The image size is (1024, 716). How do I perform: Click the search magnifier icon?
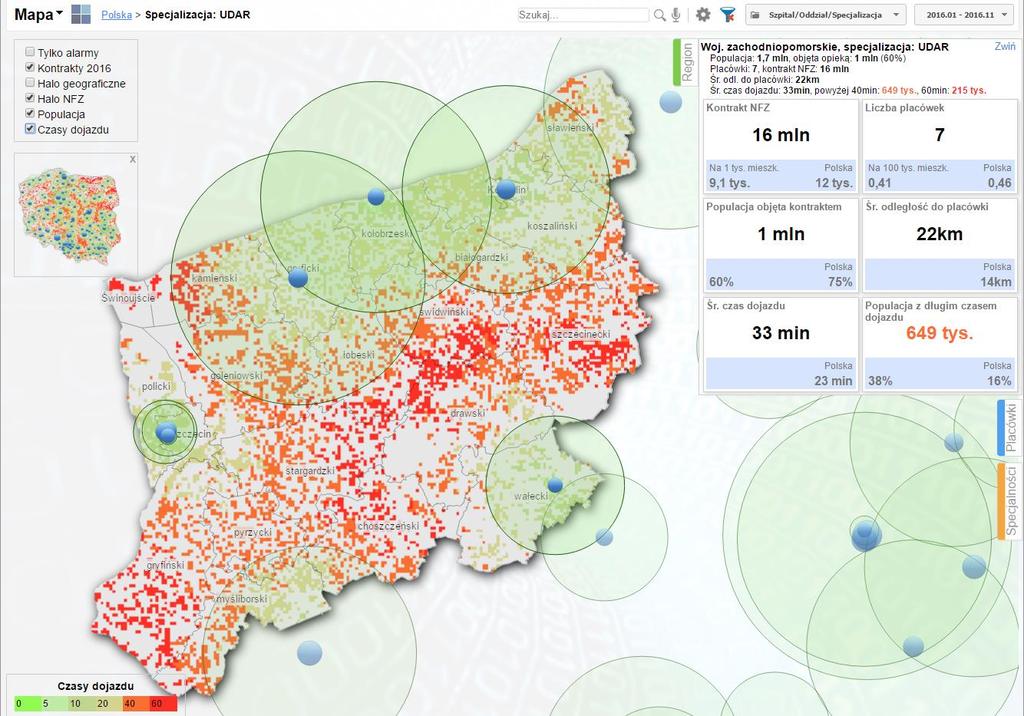point(660,15)
